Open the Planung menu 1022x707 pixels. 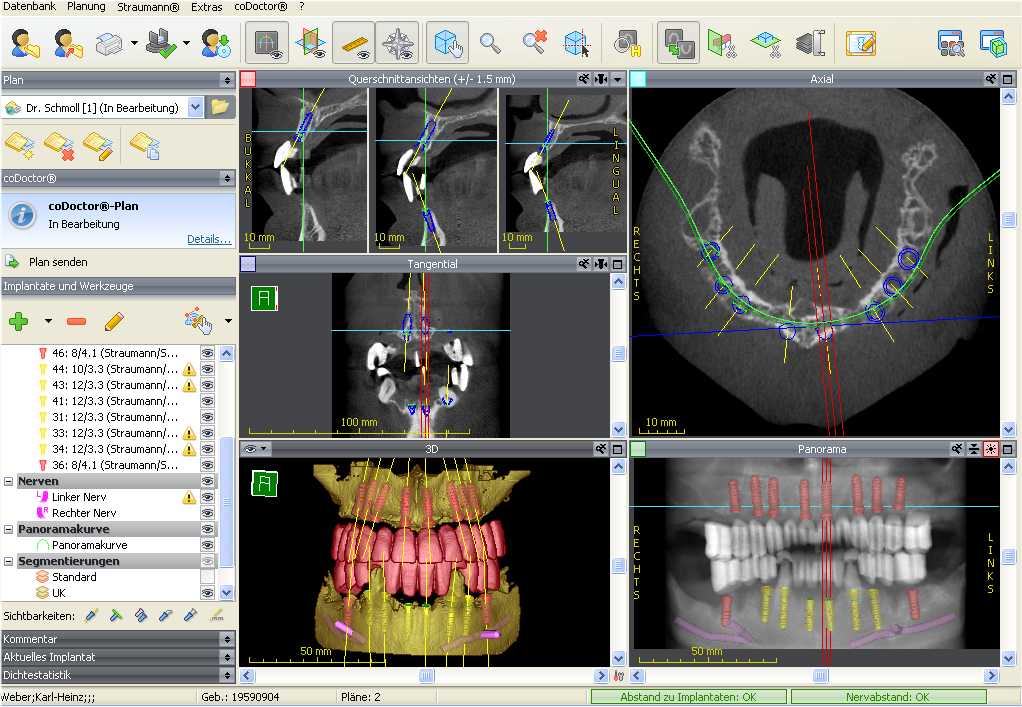coord(87,7)
